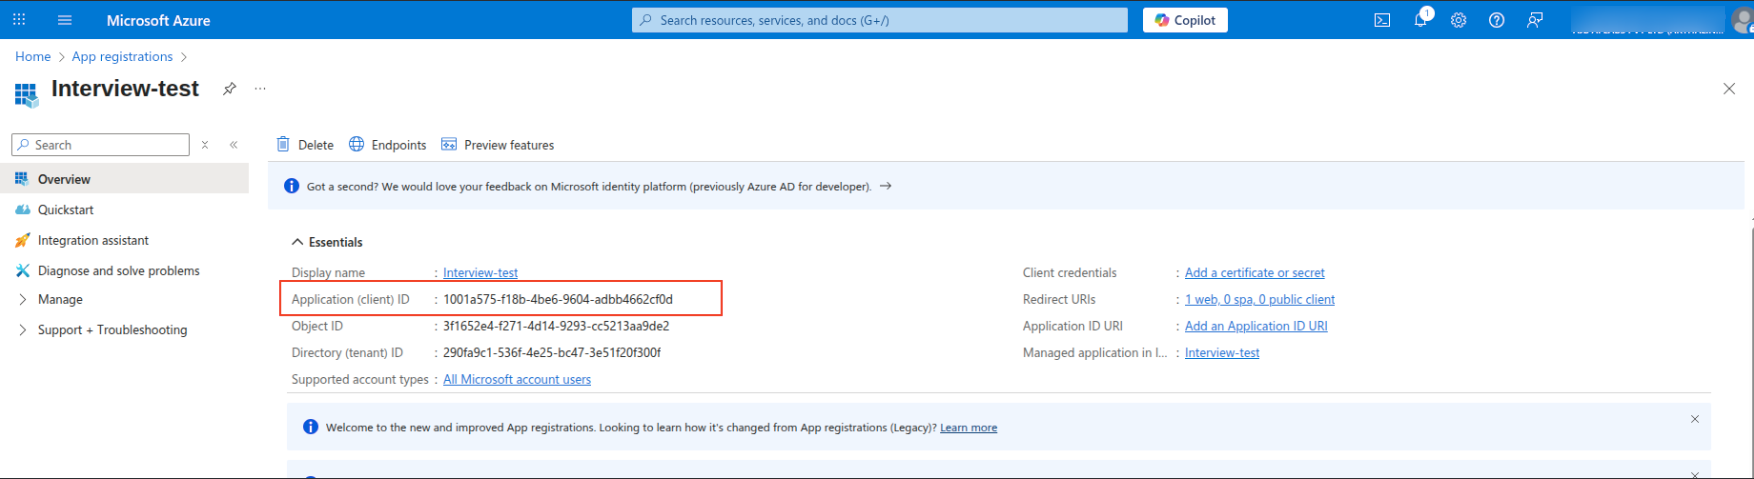The image size is (1754, 479).
Task: Collapse the left sidebar menu
Action: tap(234, 145)
